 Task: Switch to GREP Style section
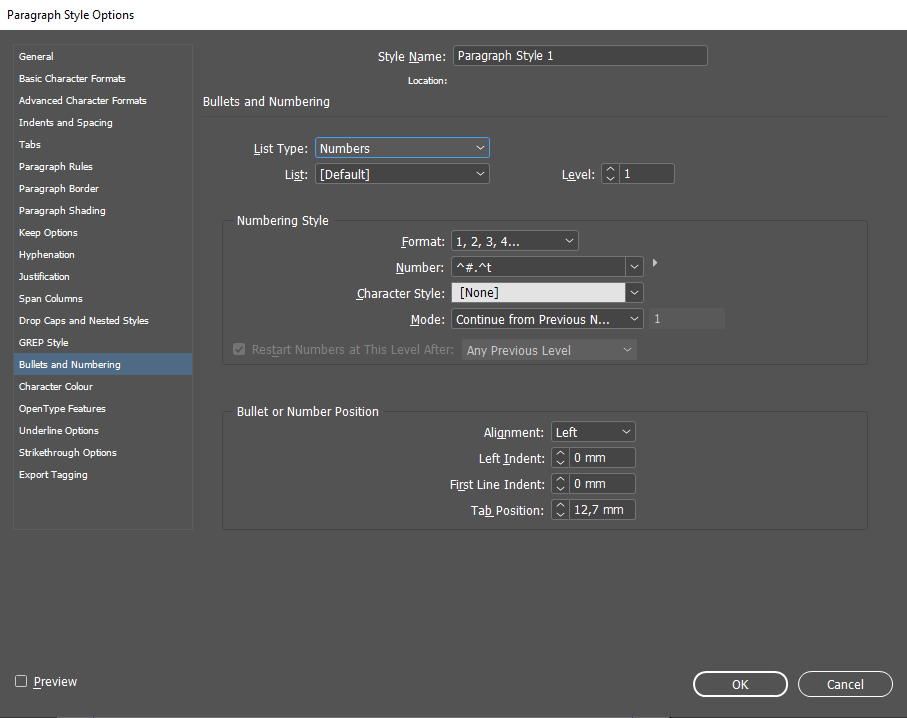44,343
